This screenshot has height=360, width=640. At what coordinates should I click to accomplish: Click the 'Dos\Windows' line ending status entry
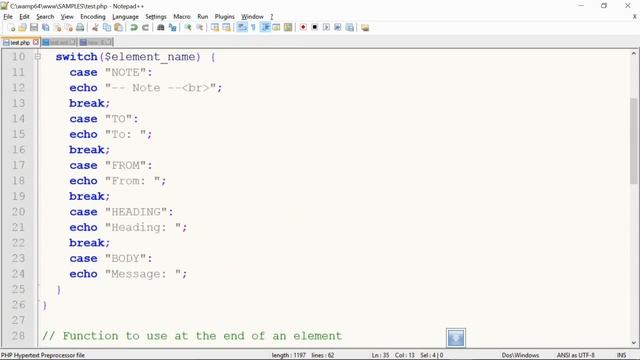[520, 355]
